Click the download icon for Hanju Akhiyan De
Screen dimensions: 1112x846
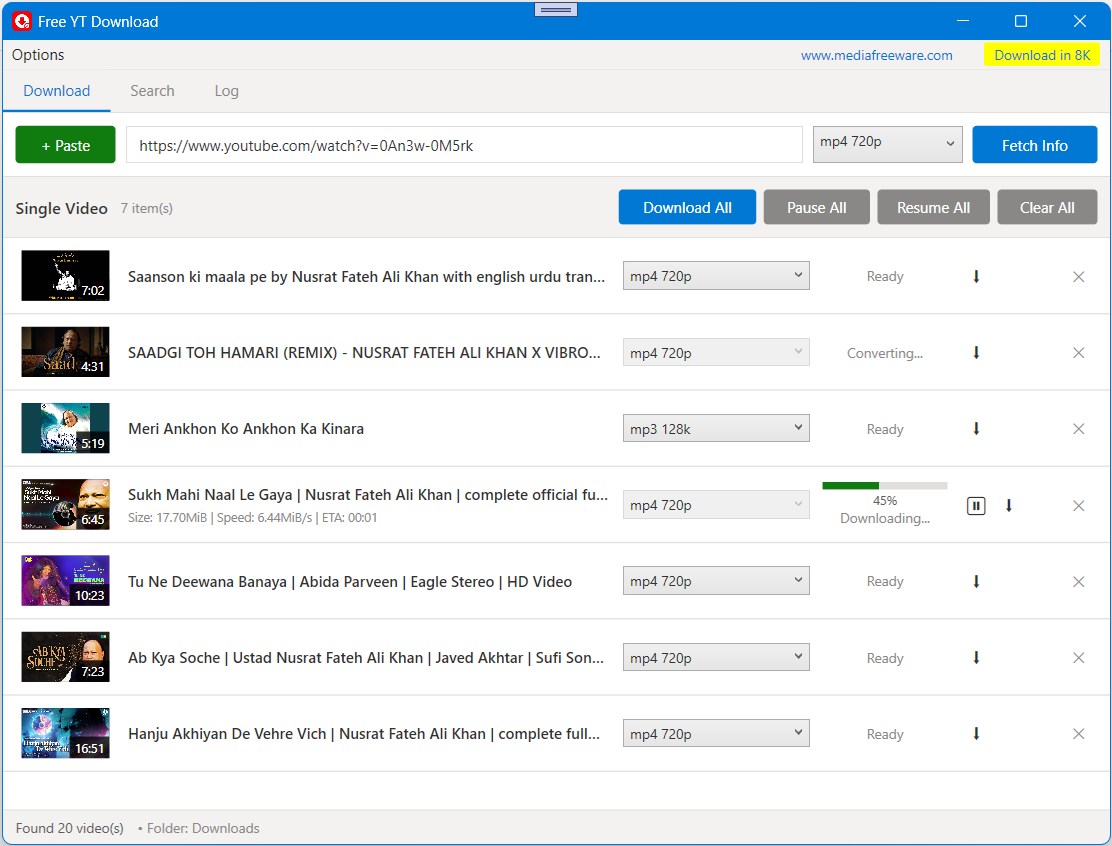(975, 733)
